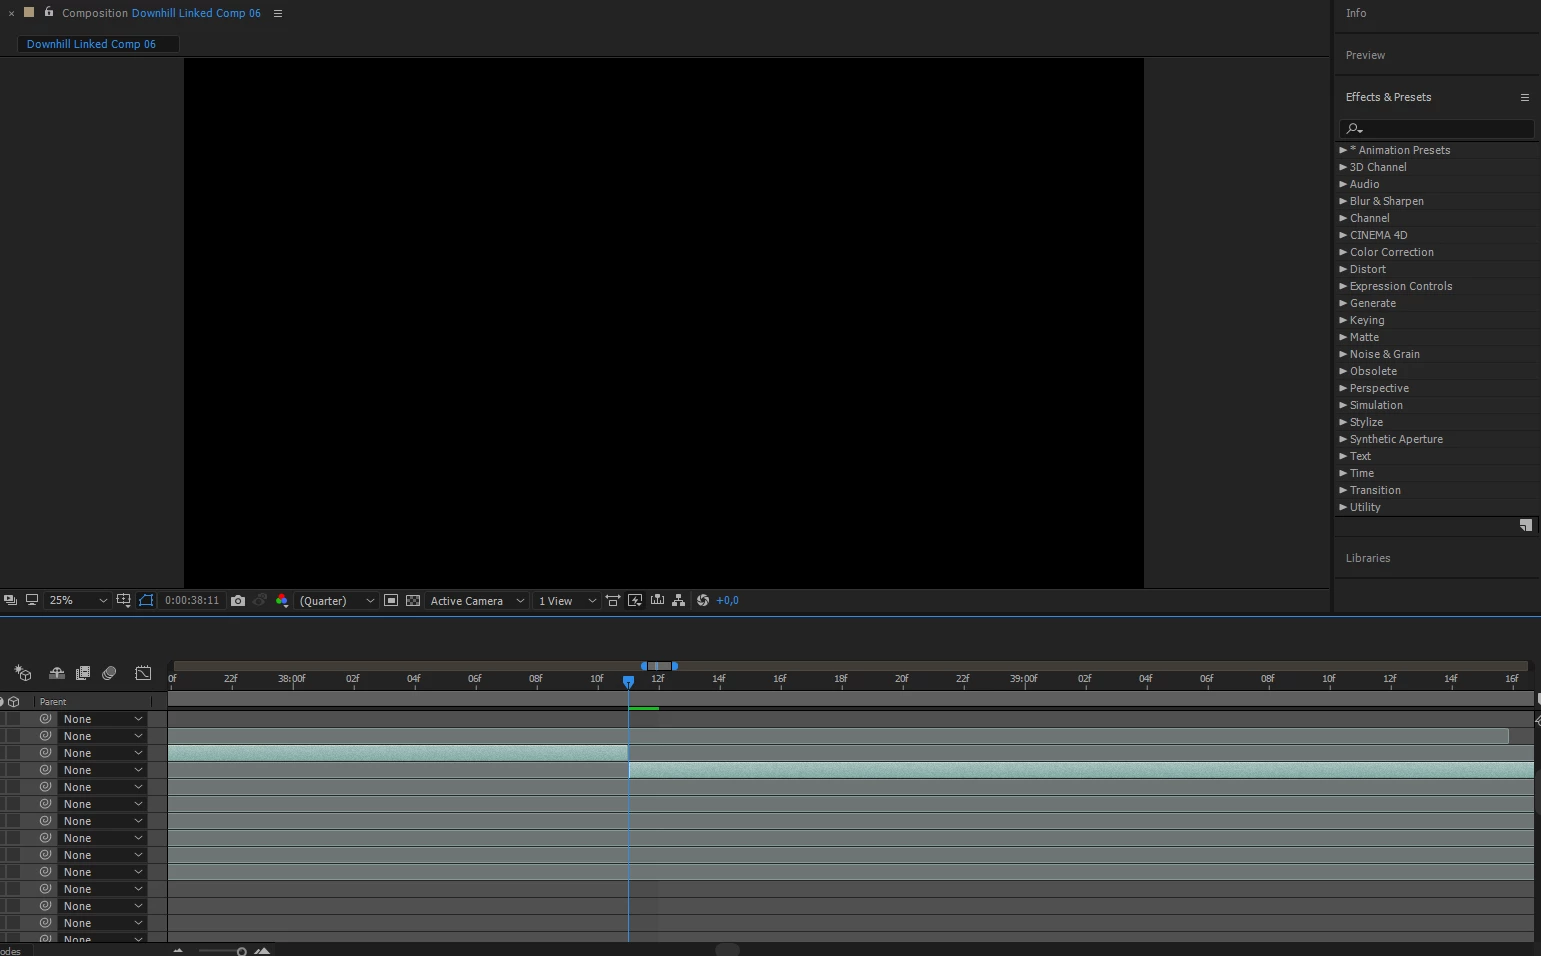Open the Info panel

point(1356,13)
